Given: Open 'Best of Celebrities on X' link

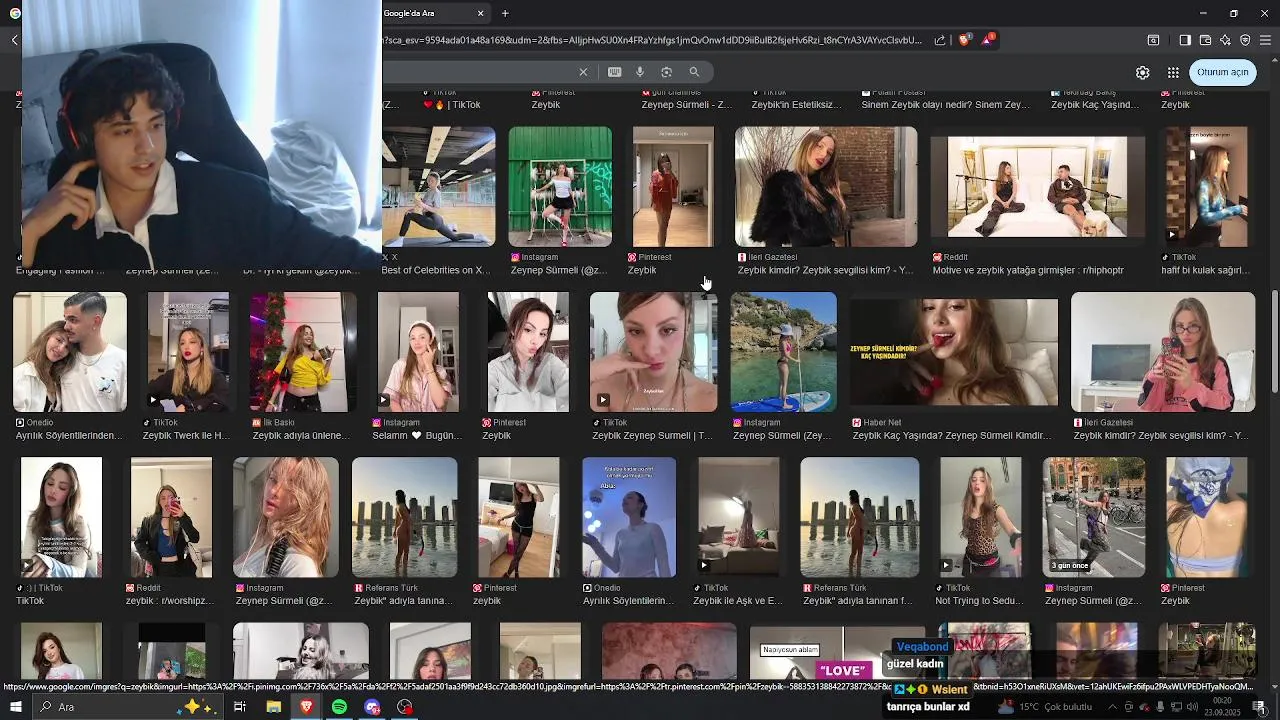Looking at the screenshot, I should coord(435,270).
